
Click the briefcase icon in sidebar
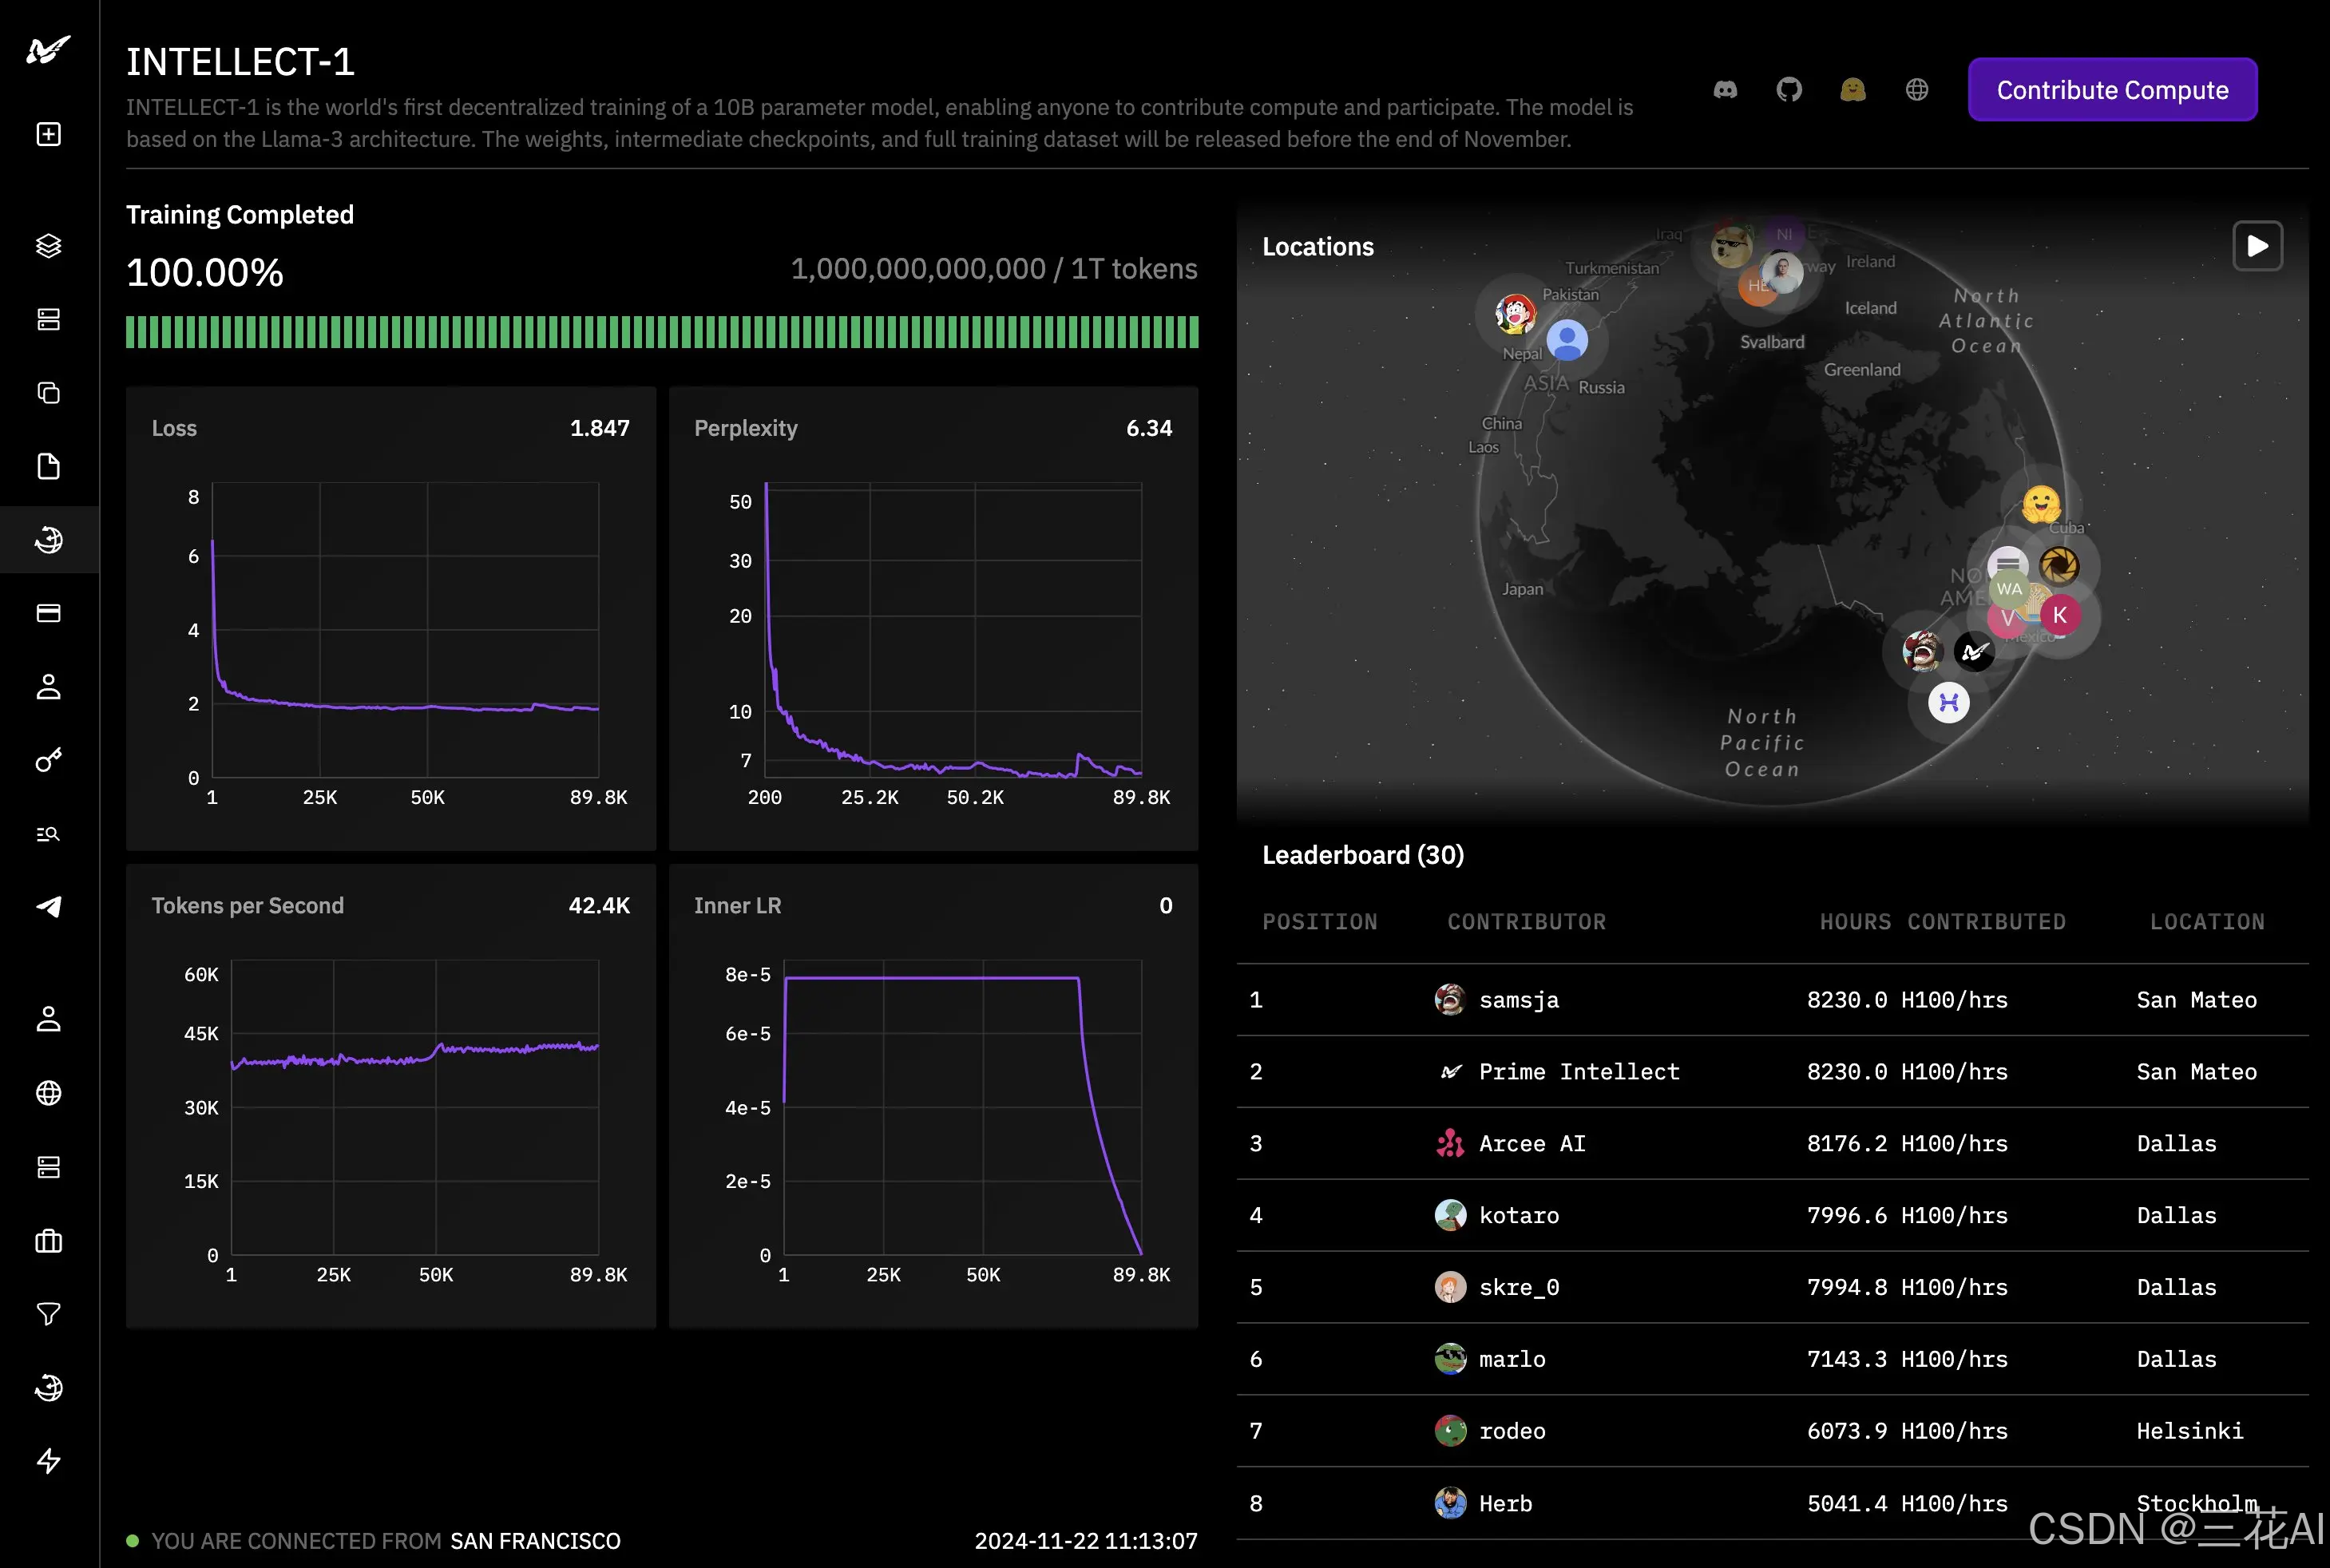coord(48,1241)
